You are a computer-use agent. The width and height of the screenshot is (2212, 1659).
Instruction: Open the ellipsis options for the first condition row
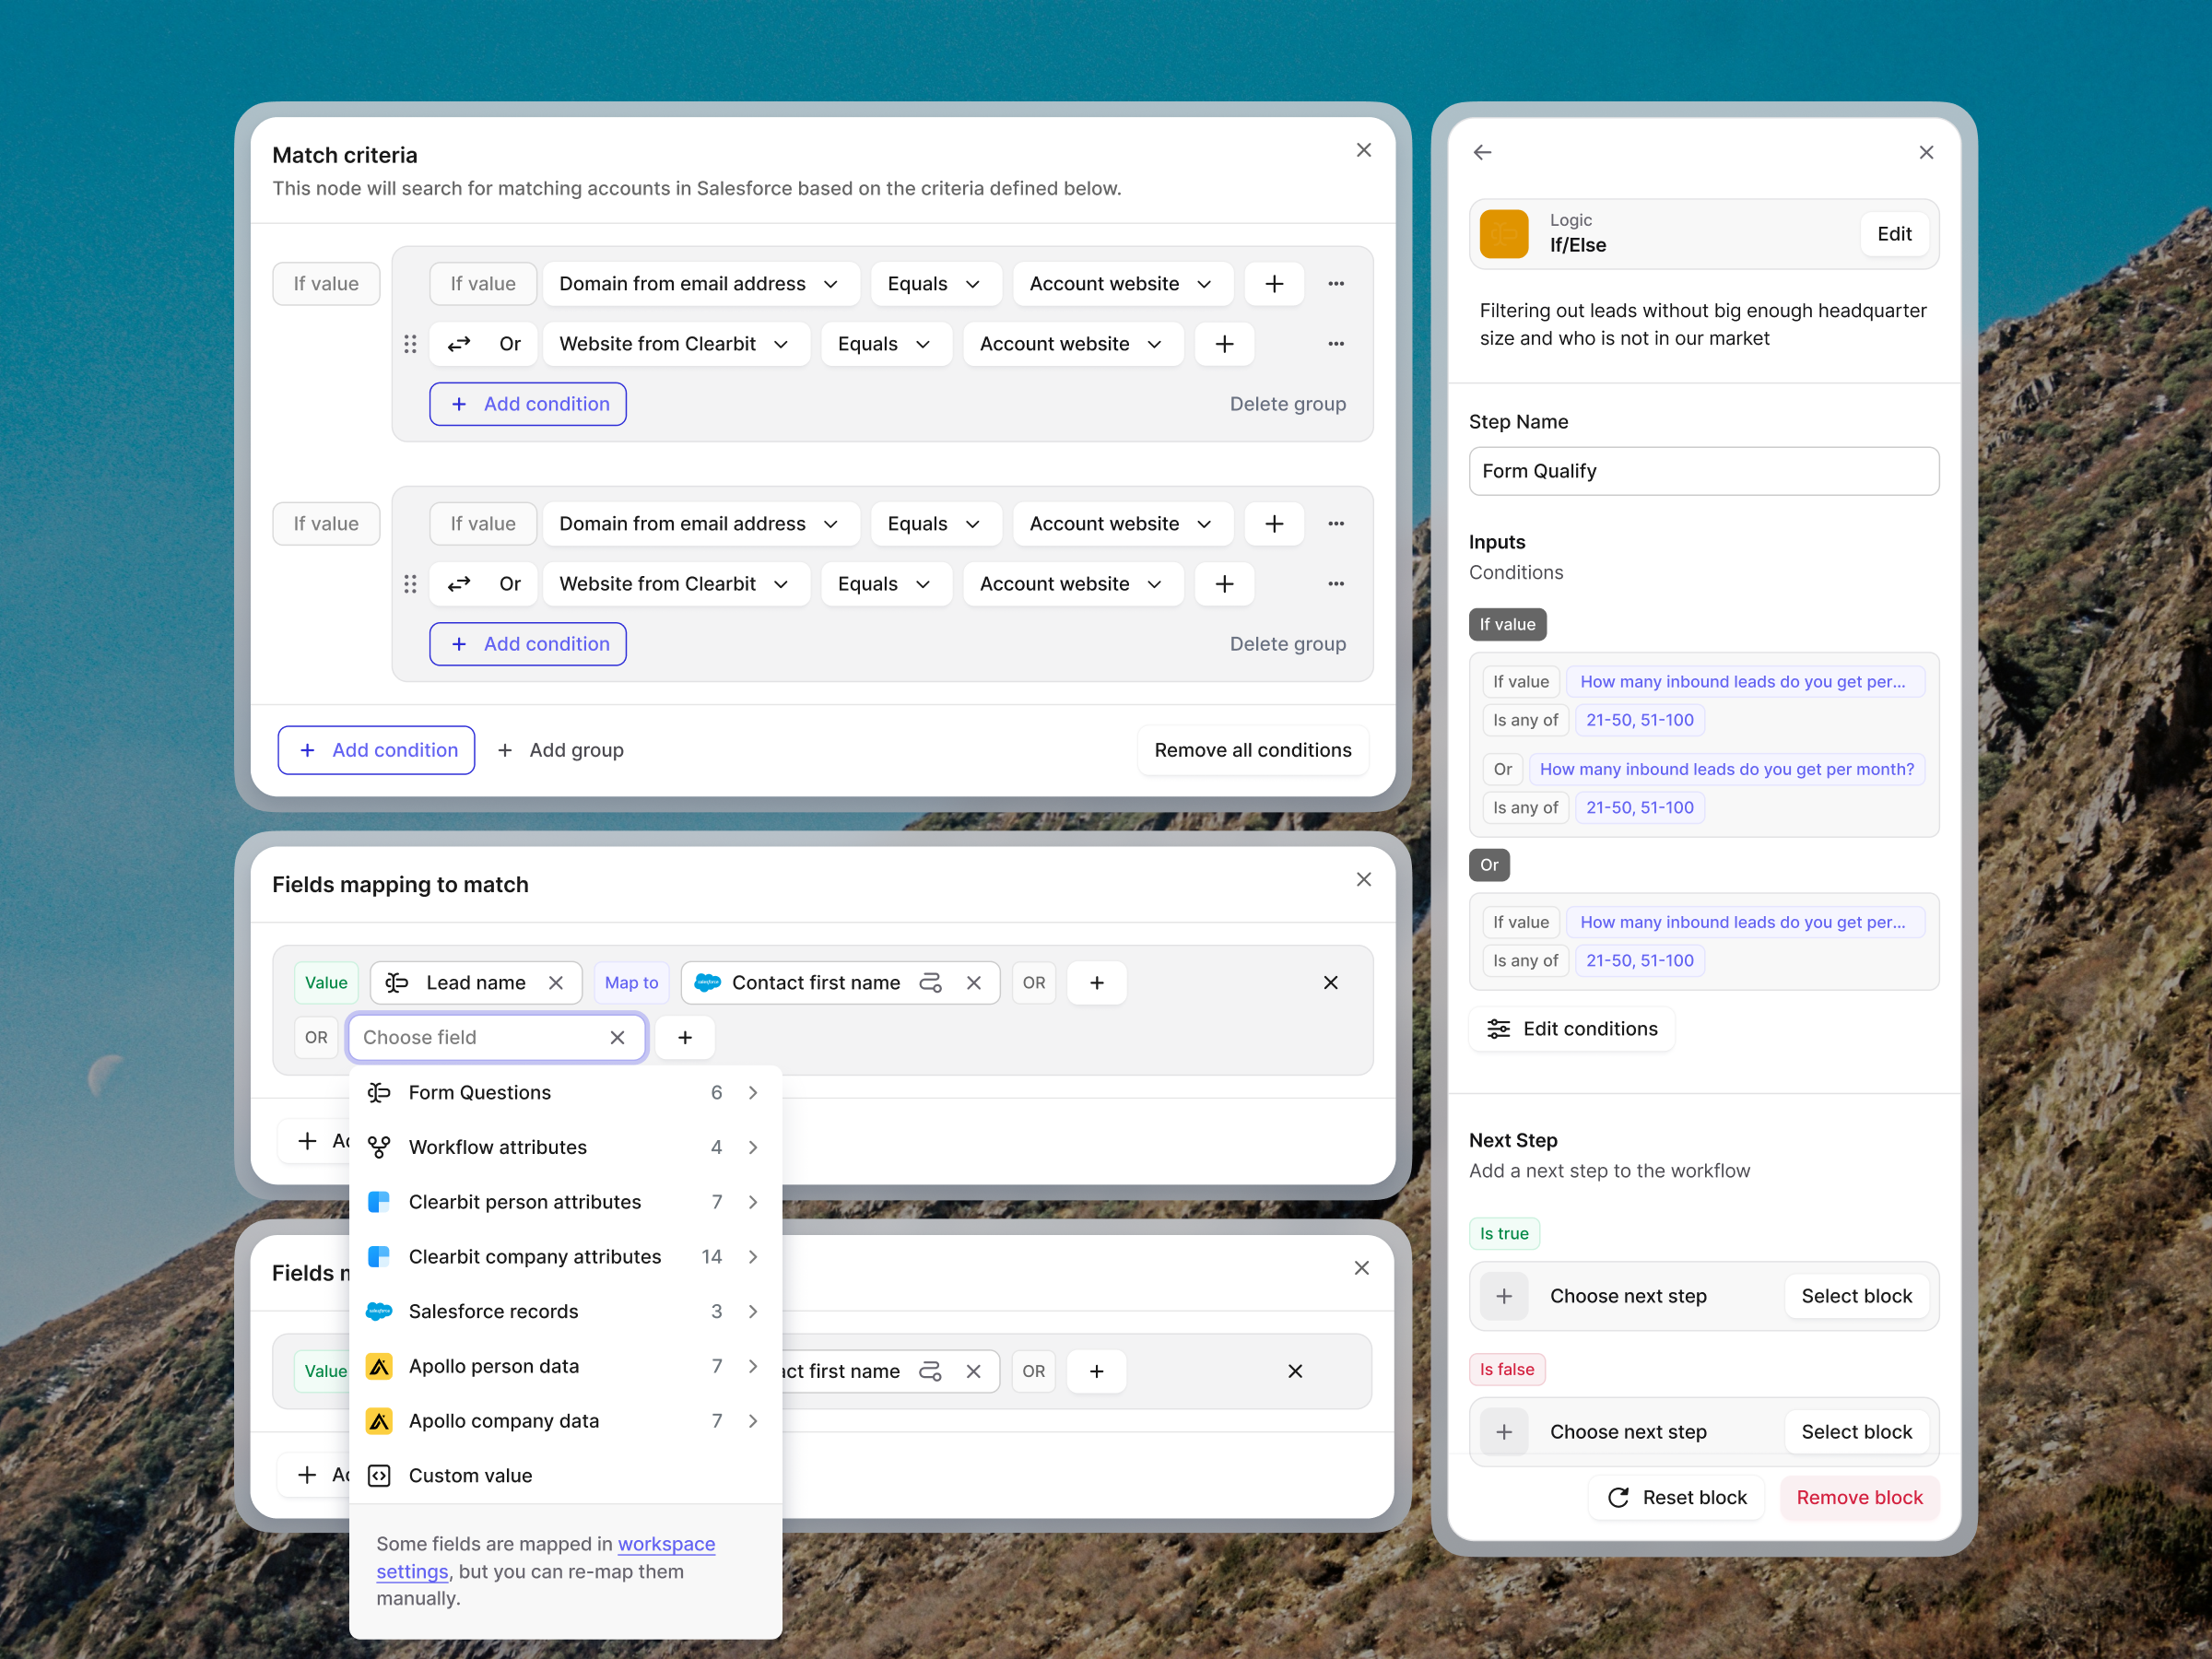coord(1336,284)
